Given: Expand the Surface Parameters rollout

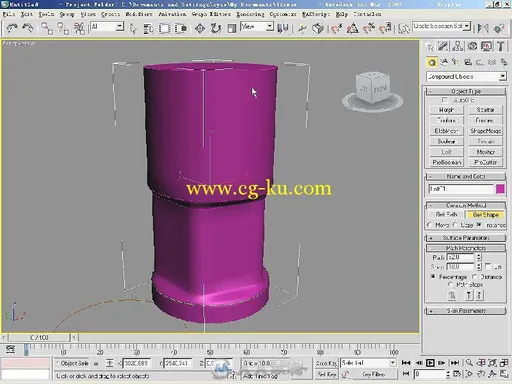Looking at the screenshot, I should [466, 238].
